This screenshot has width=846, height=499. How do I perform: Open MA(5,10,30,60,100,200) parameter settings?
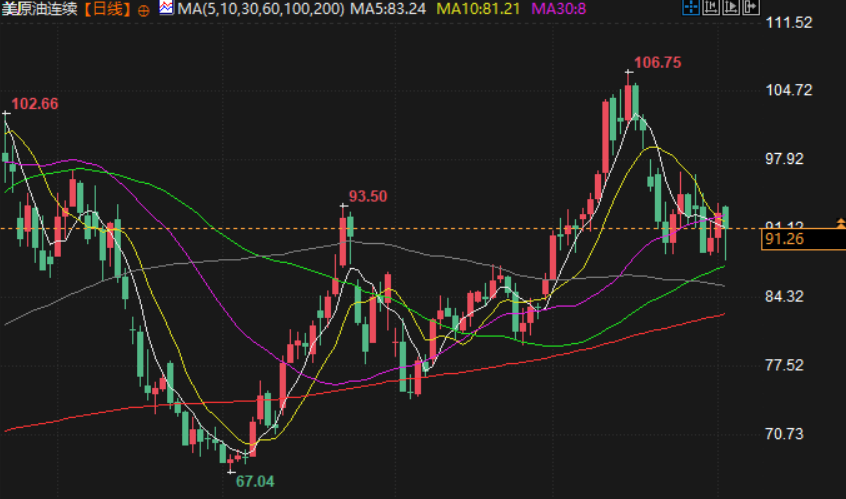click(261, 9)
